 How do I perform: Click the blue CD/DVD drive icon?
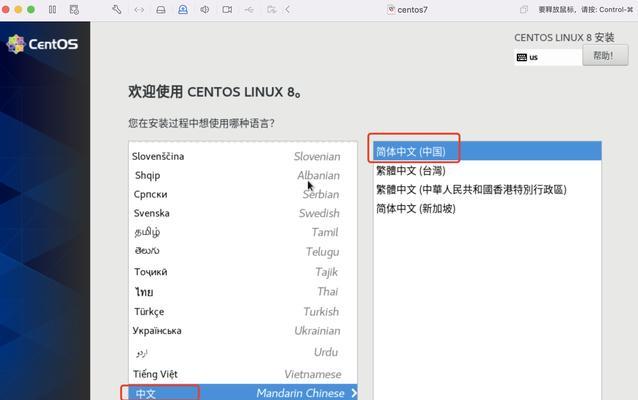click(183, 9)
